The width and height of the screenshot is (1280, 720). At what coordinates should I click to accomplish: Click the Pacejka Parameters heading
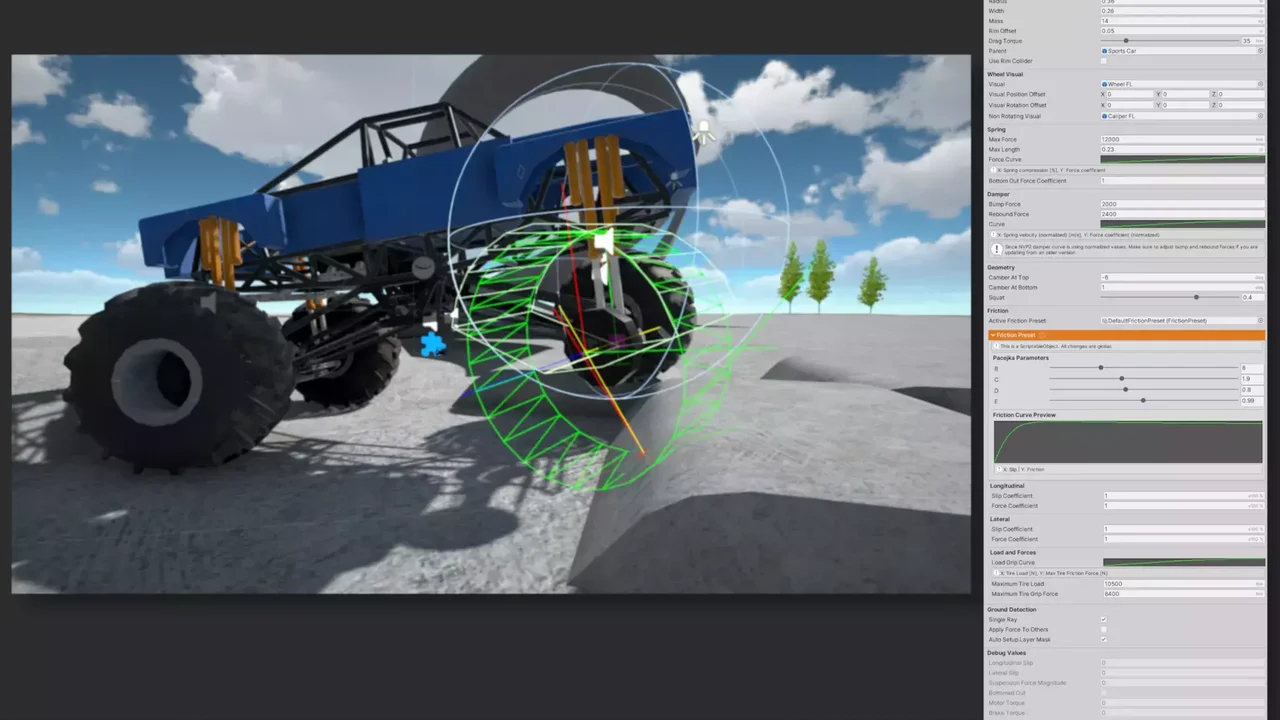1021,357
